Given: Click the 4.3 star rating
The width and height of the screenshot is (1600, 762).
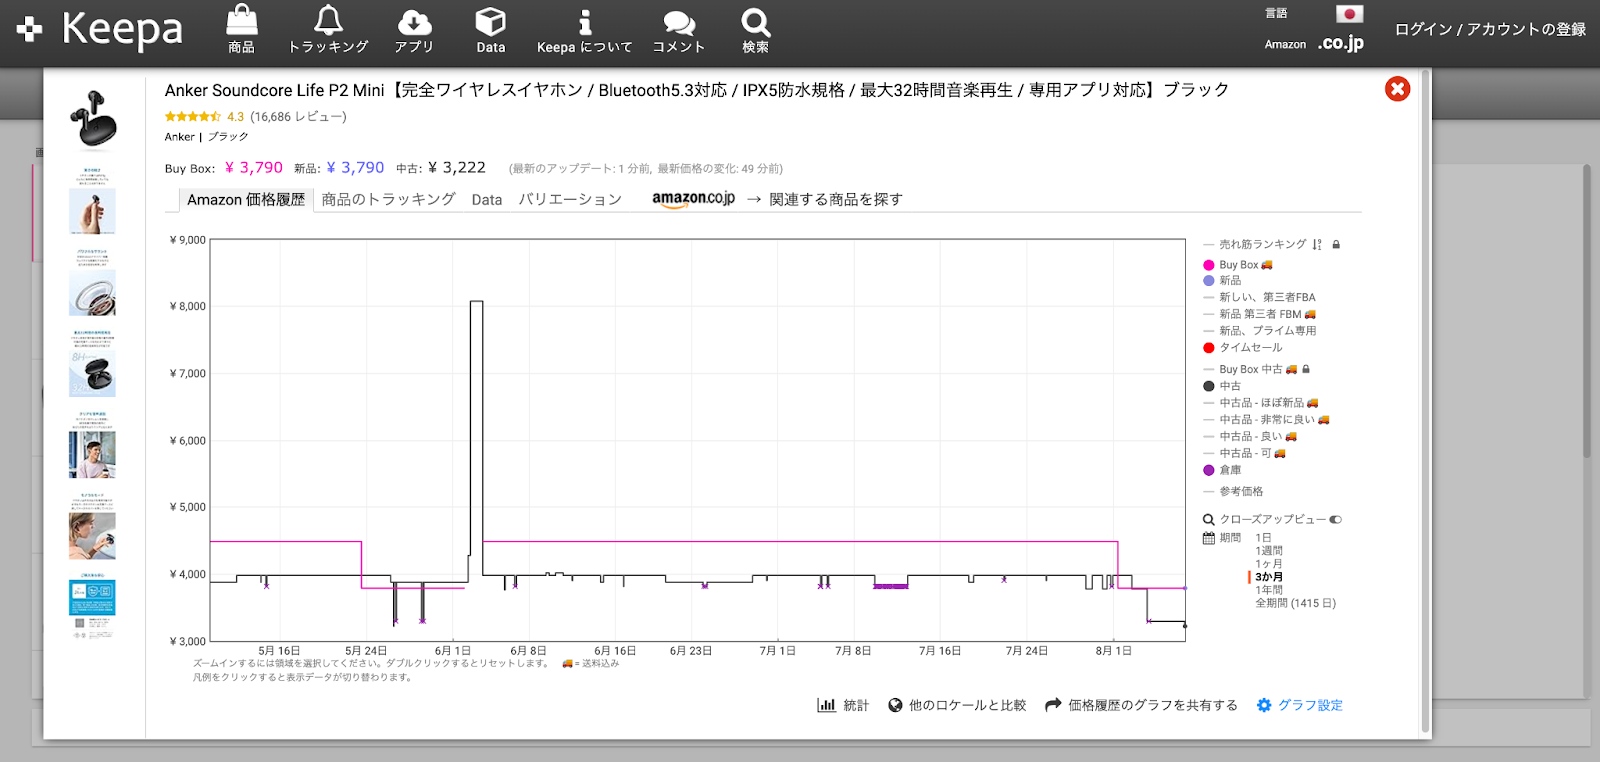Looking at the screenshot, I should [x=204, y=117].
